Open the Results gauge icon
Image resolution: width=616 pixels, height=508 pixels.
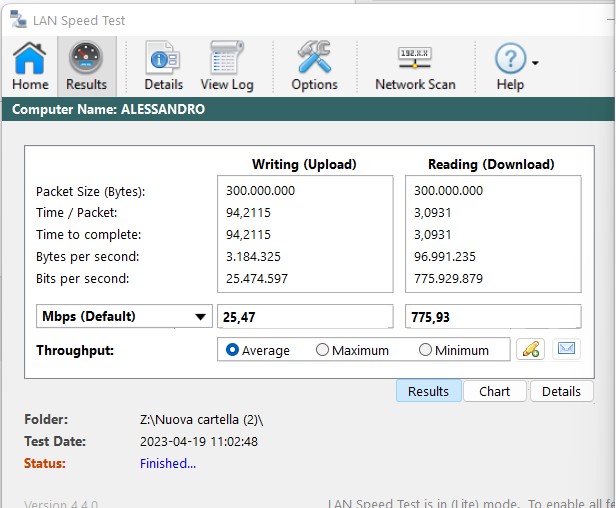tap(86, 66)
